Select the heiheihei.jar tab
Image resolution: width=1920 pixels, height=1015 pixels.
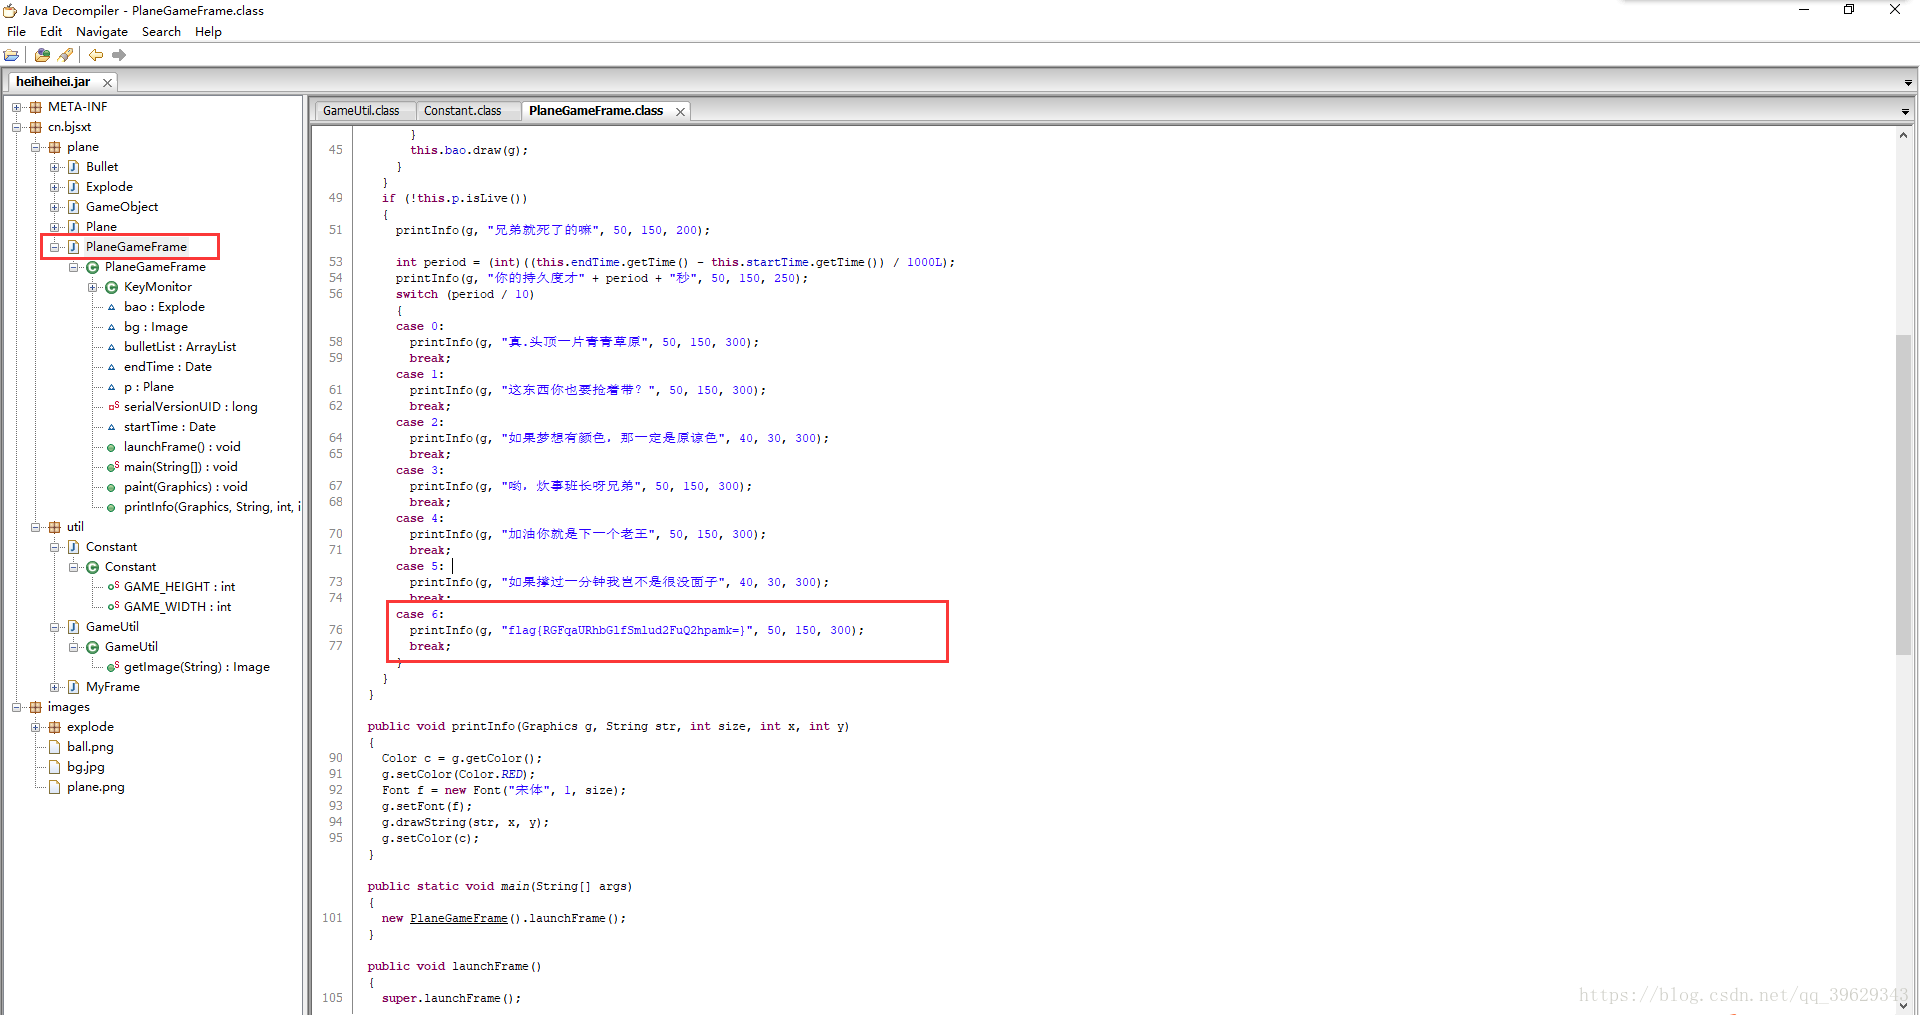pyautogui.click(x=53, y=82)
